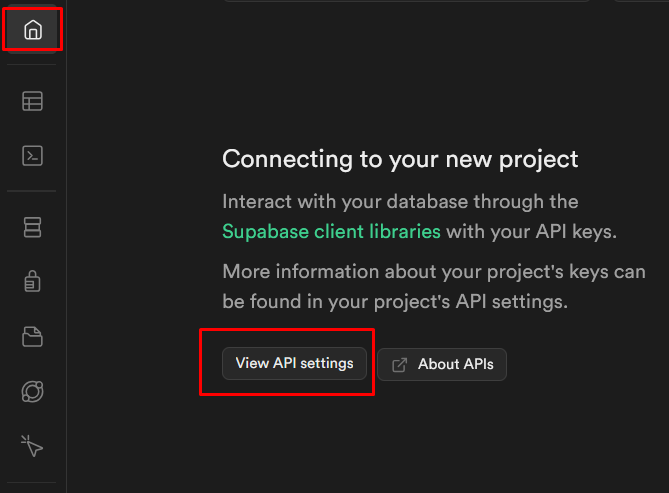Click the Connecting to your new project heading
The image size is (669, 493).
tap(400, 160)
